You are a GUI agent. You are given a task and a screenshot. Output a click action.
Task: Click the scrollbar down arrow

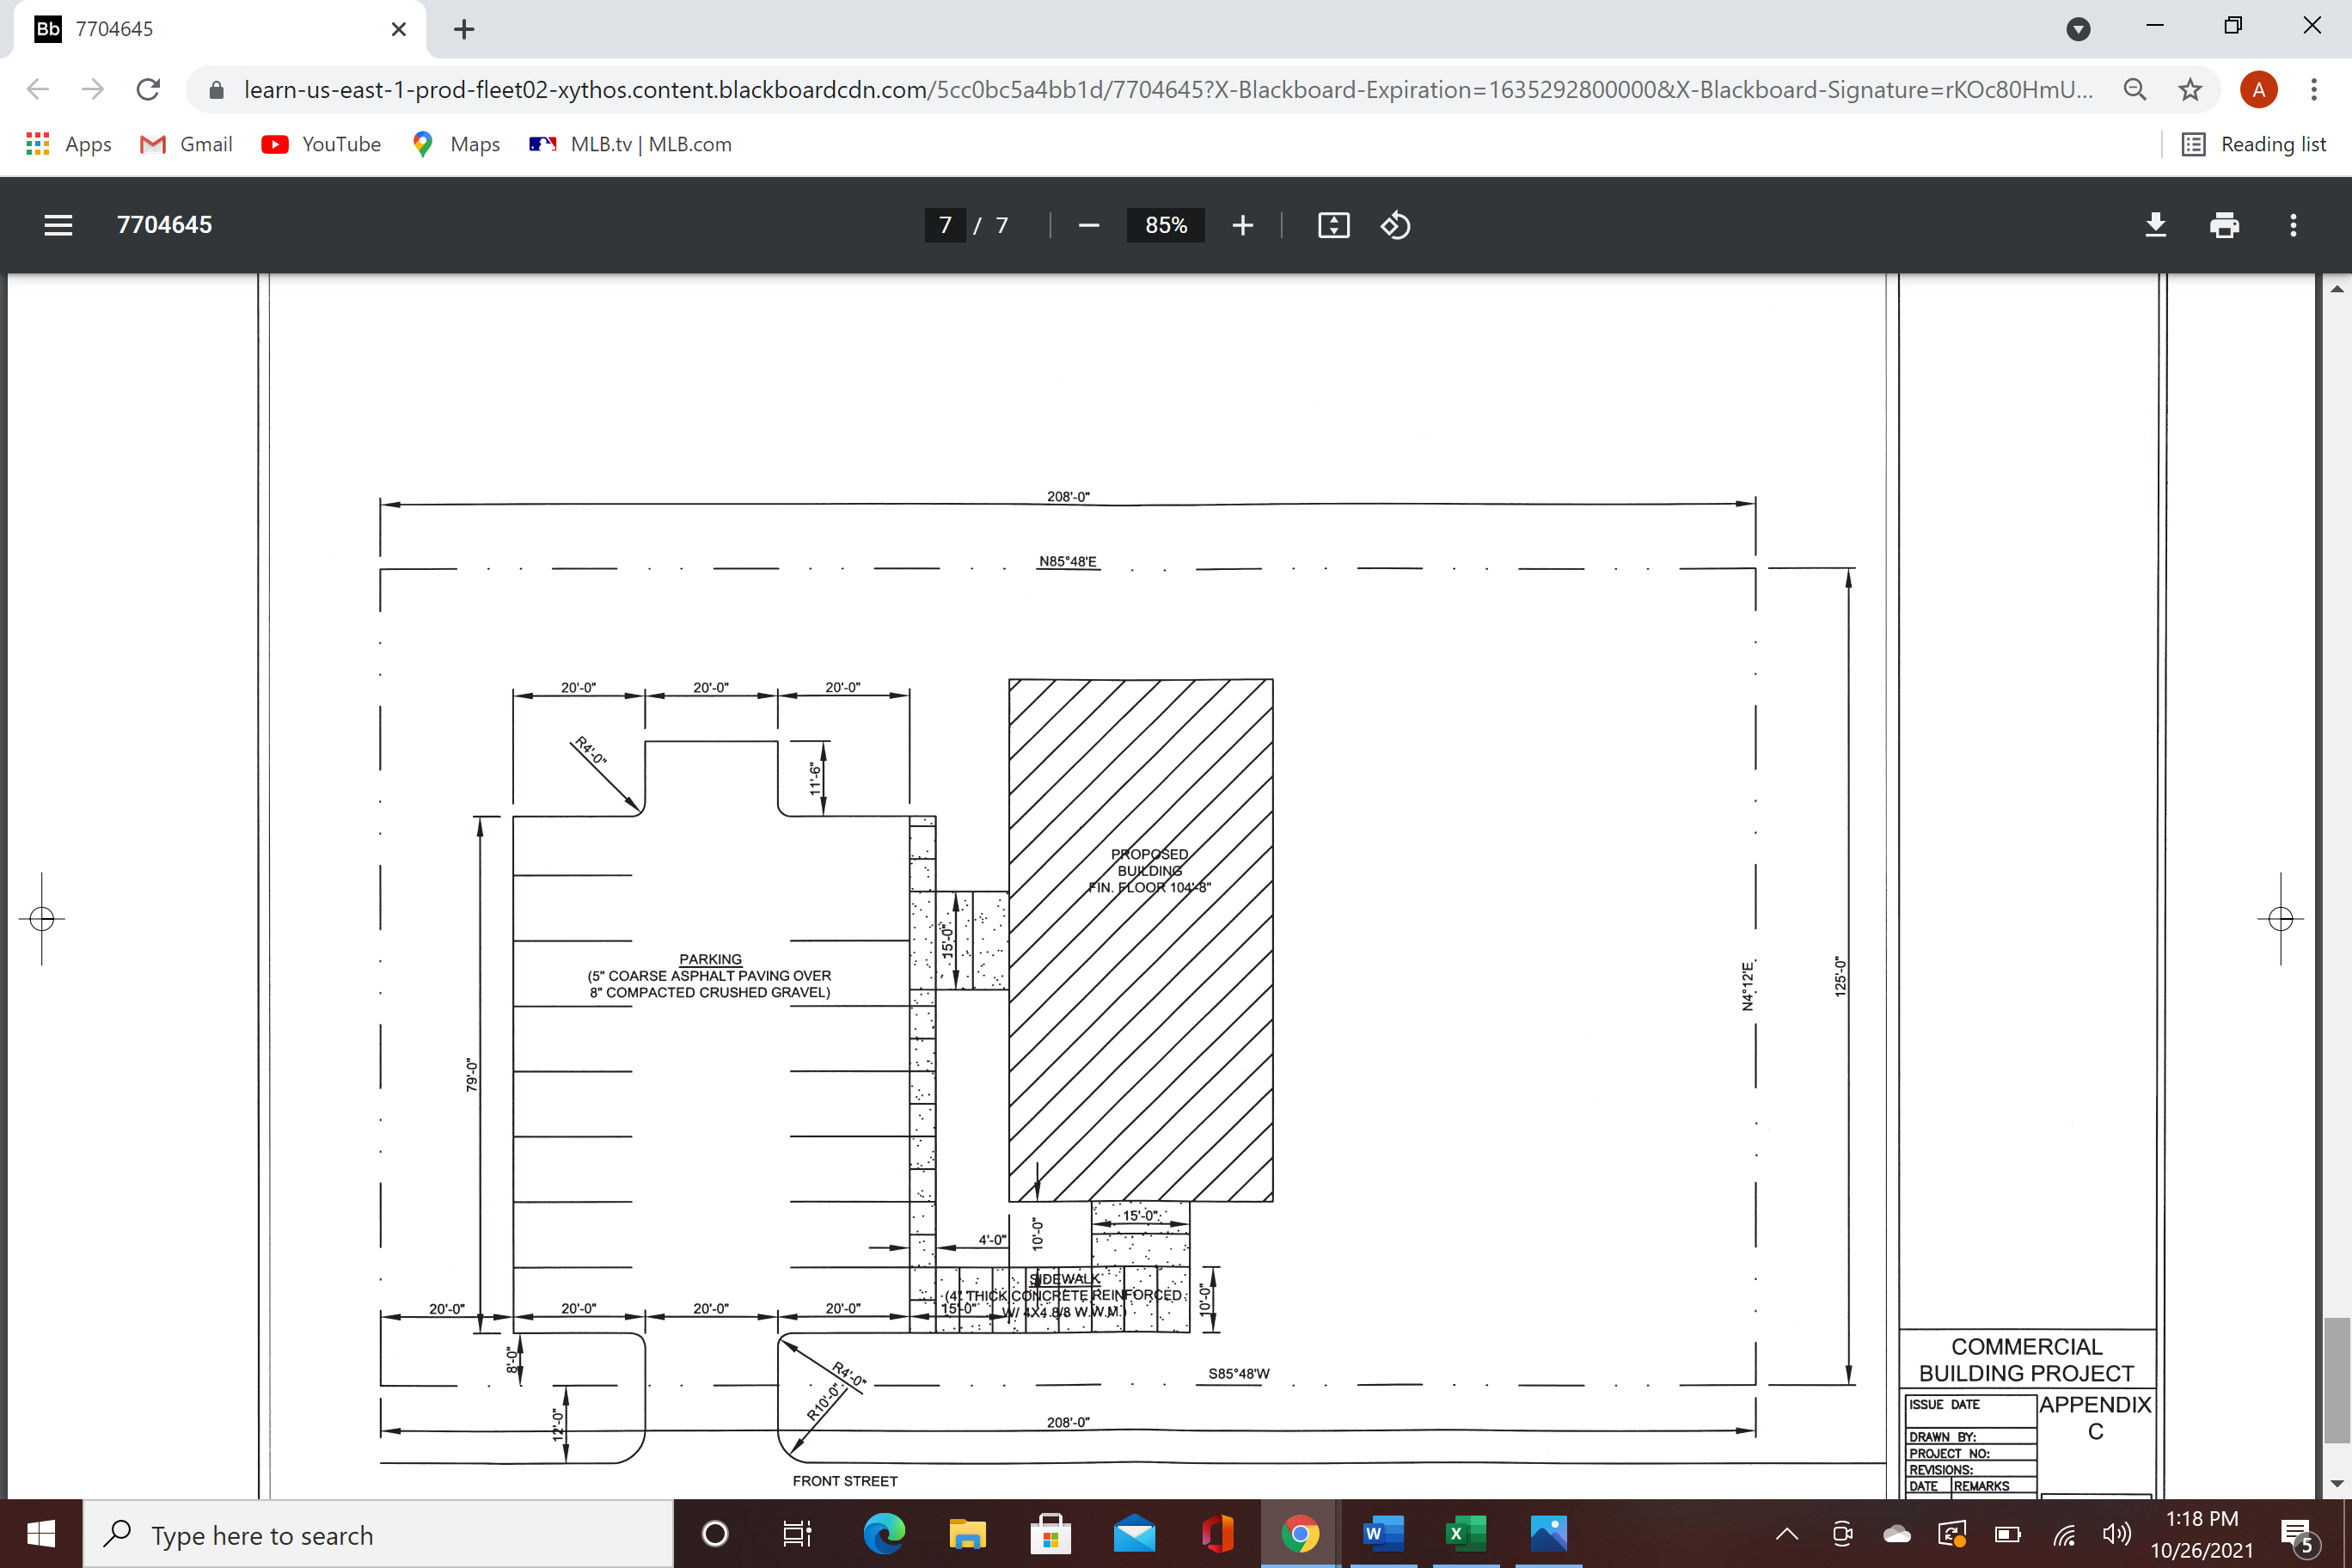[x=2336, y=1483]
